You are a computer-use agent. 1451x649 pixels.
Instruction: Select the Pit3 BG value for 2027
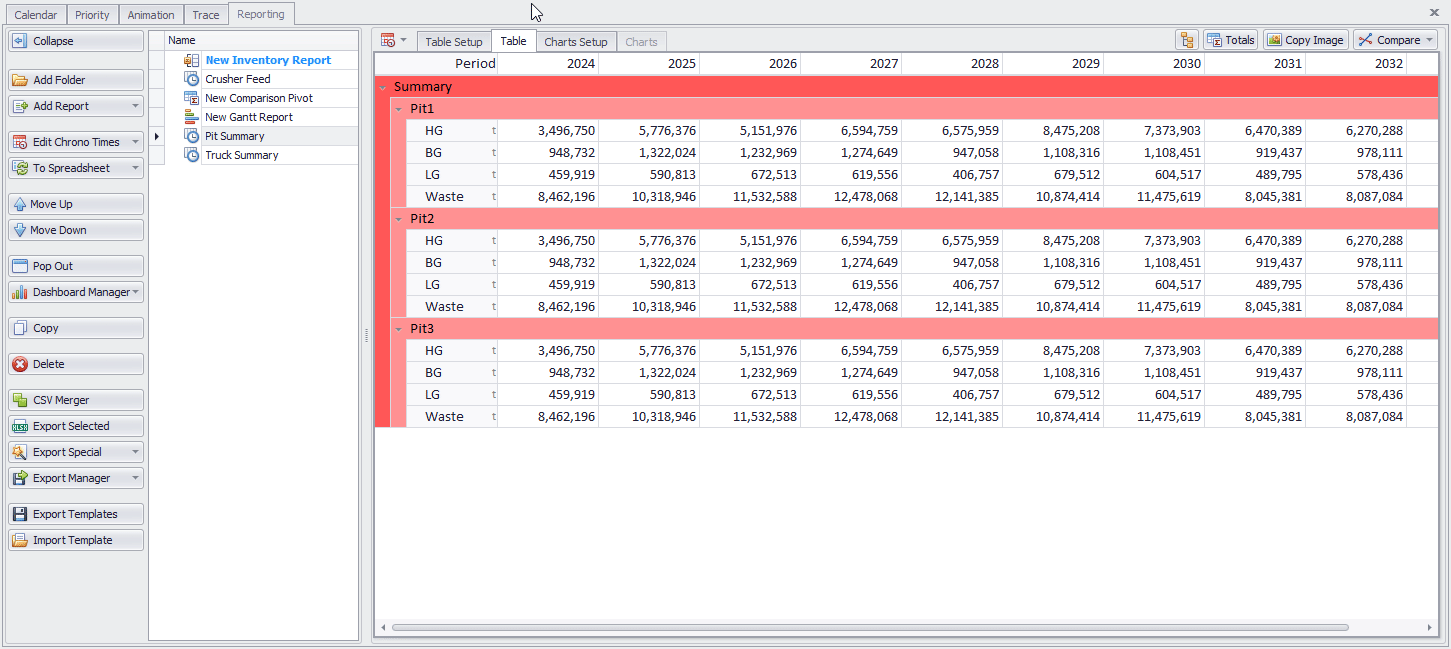[851, 372]
